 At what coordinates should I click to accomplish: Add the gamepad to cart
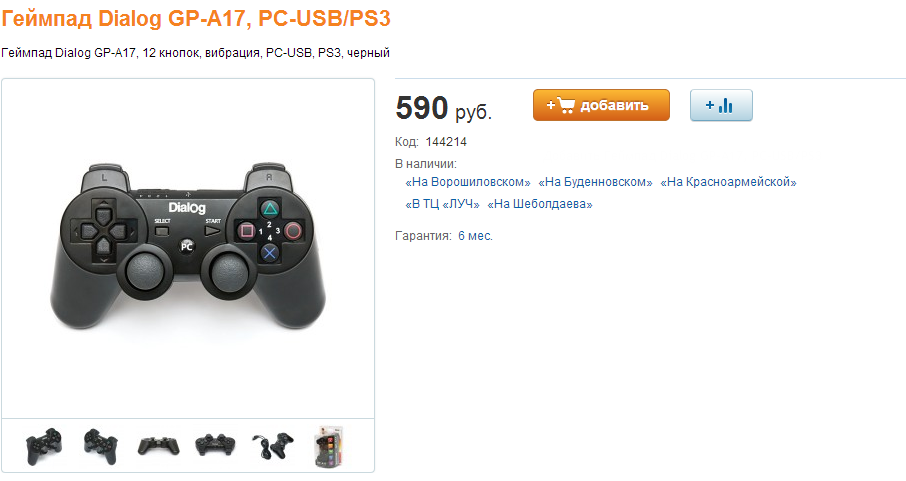point(601,105)
